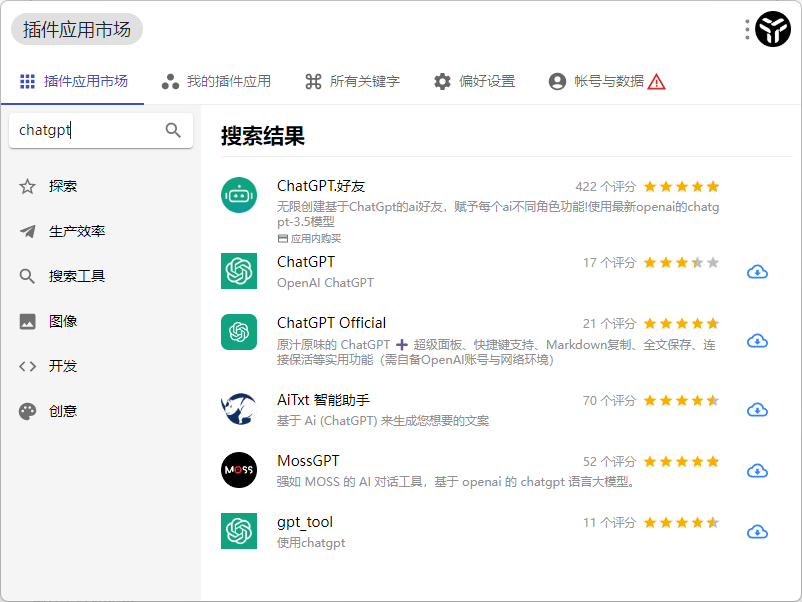Switch to 我的插件应用 tab

[216, 81]
